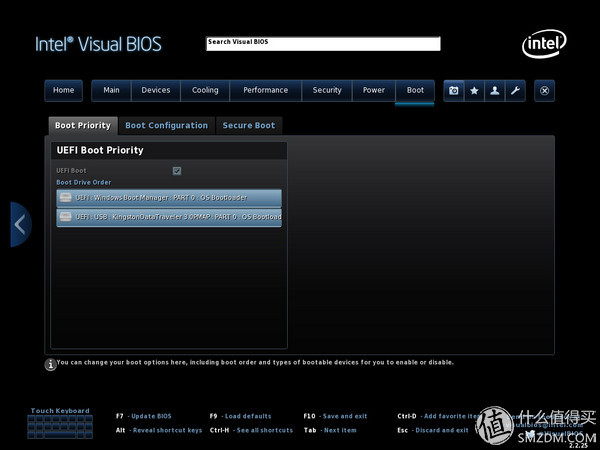
Task: Click in the Search Visual BIOS field
Action: 323,44
